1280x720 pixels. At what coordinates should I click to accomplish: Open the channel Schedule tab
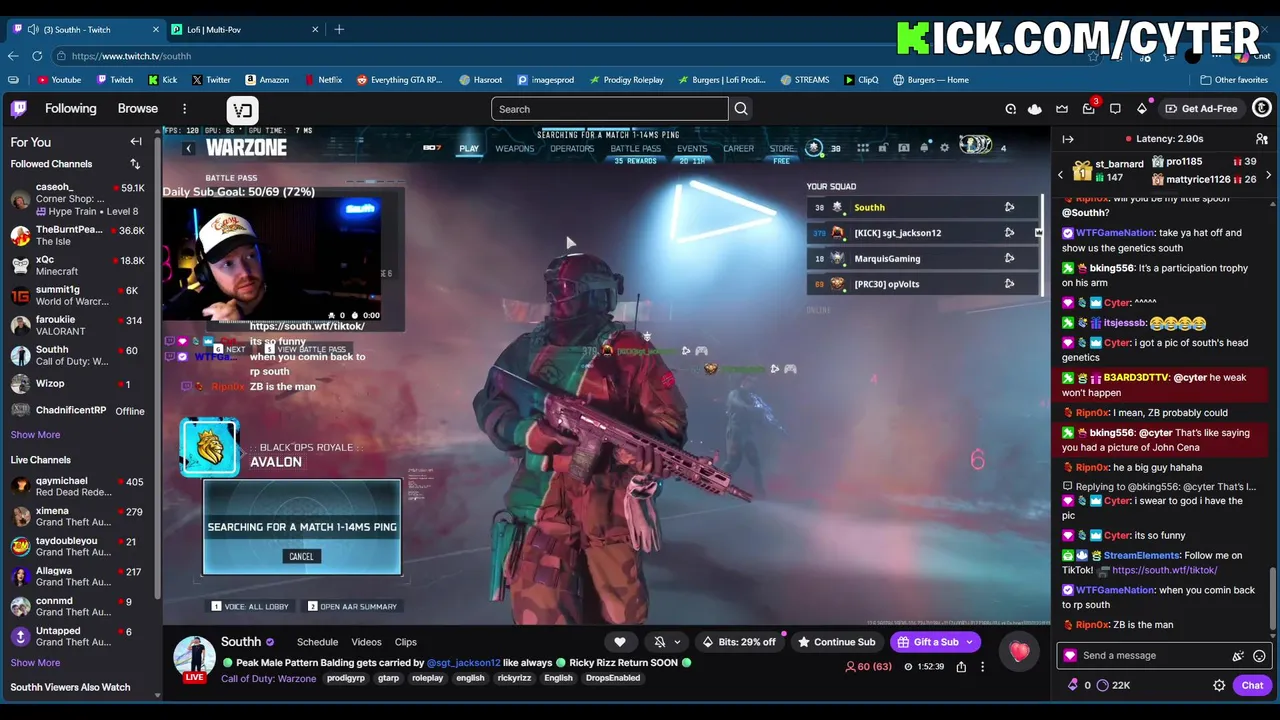[317, 642]
